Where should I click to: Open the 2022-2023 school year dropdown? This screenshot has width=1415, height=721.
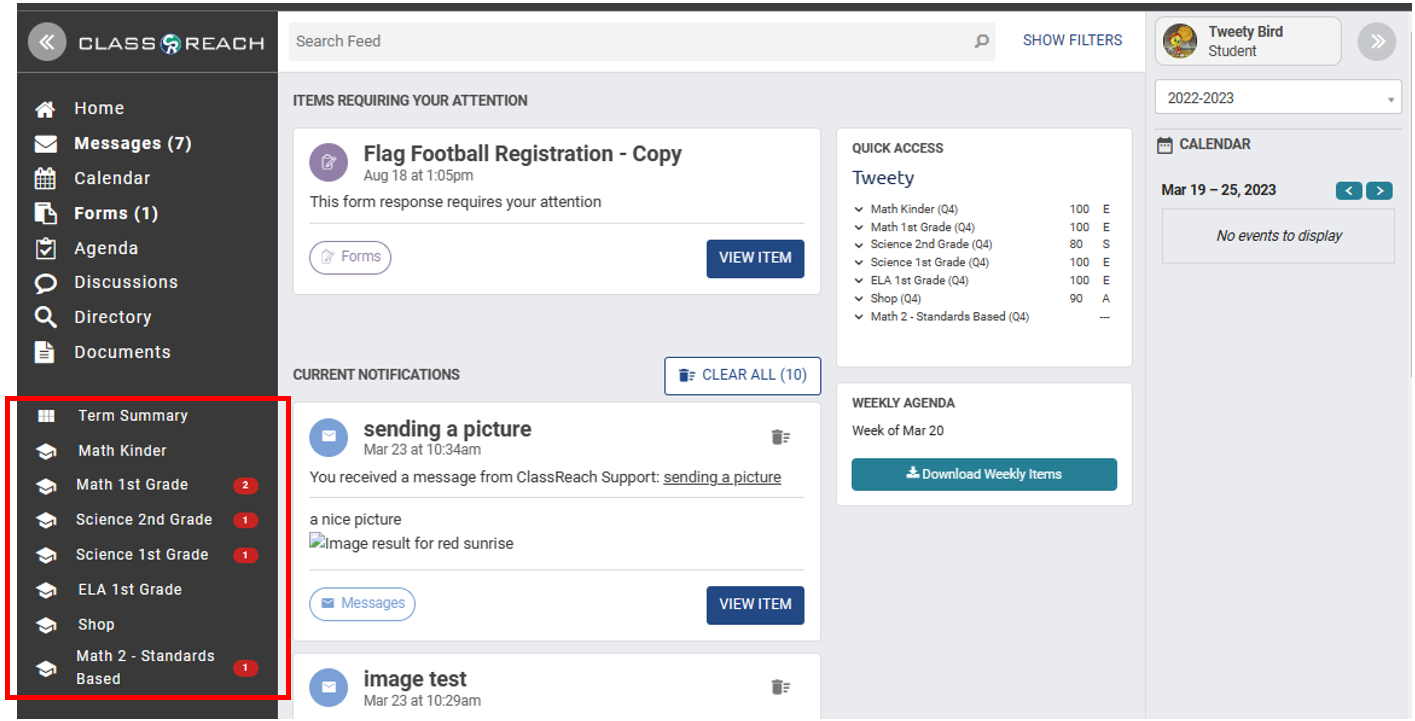[1278, 97]
